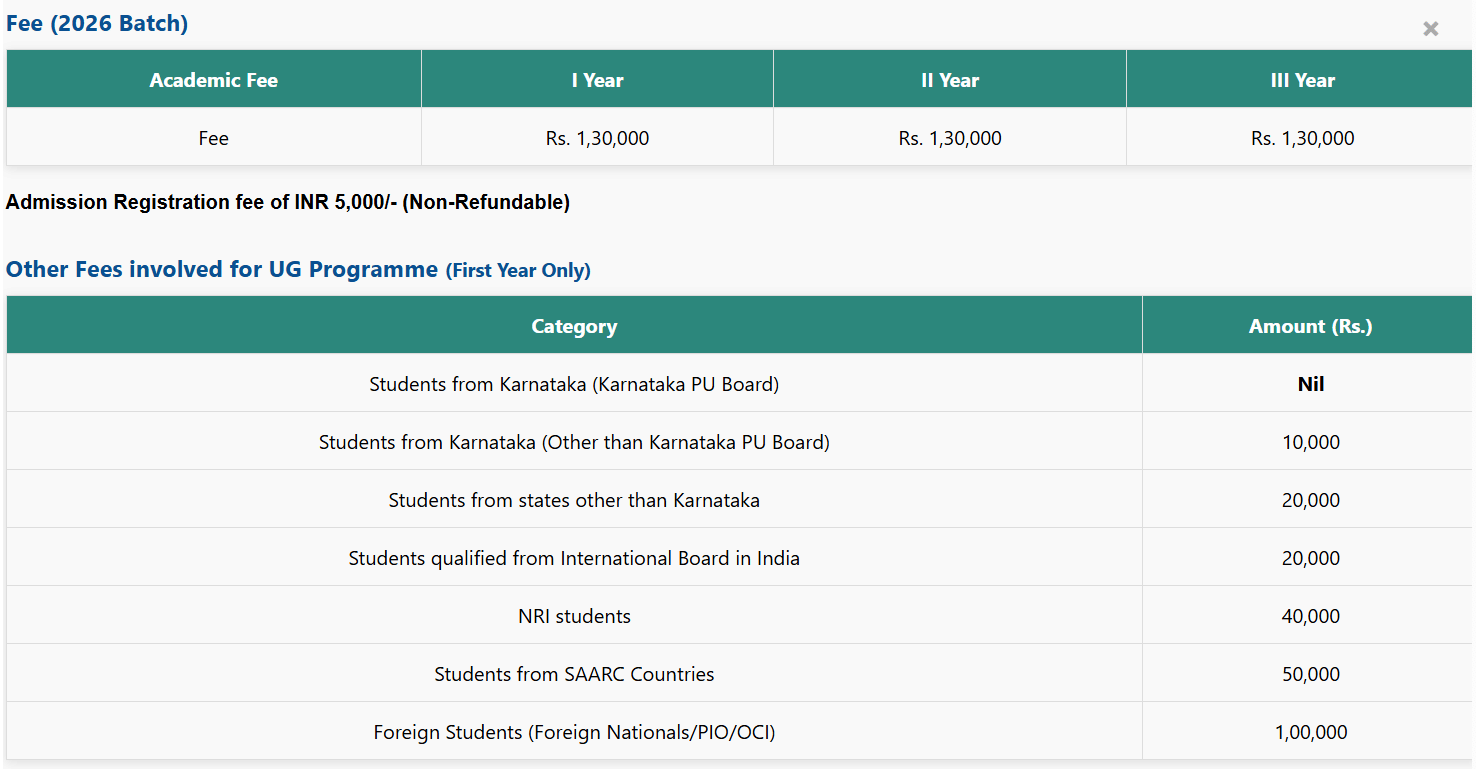Viewport: 1476px width, 769px height.
Task: Close the fee details popup
Action: point(1430,29)
